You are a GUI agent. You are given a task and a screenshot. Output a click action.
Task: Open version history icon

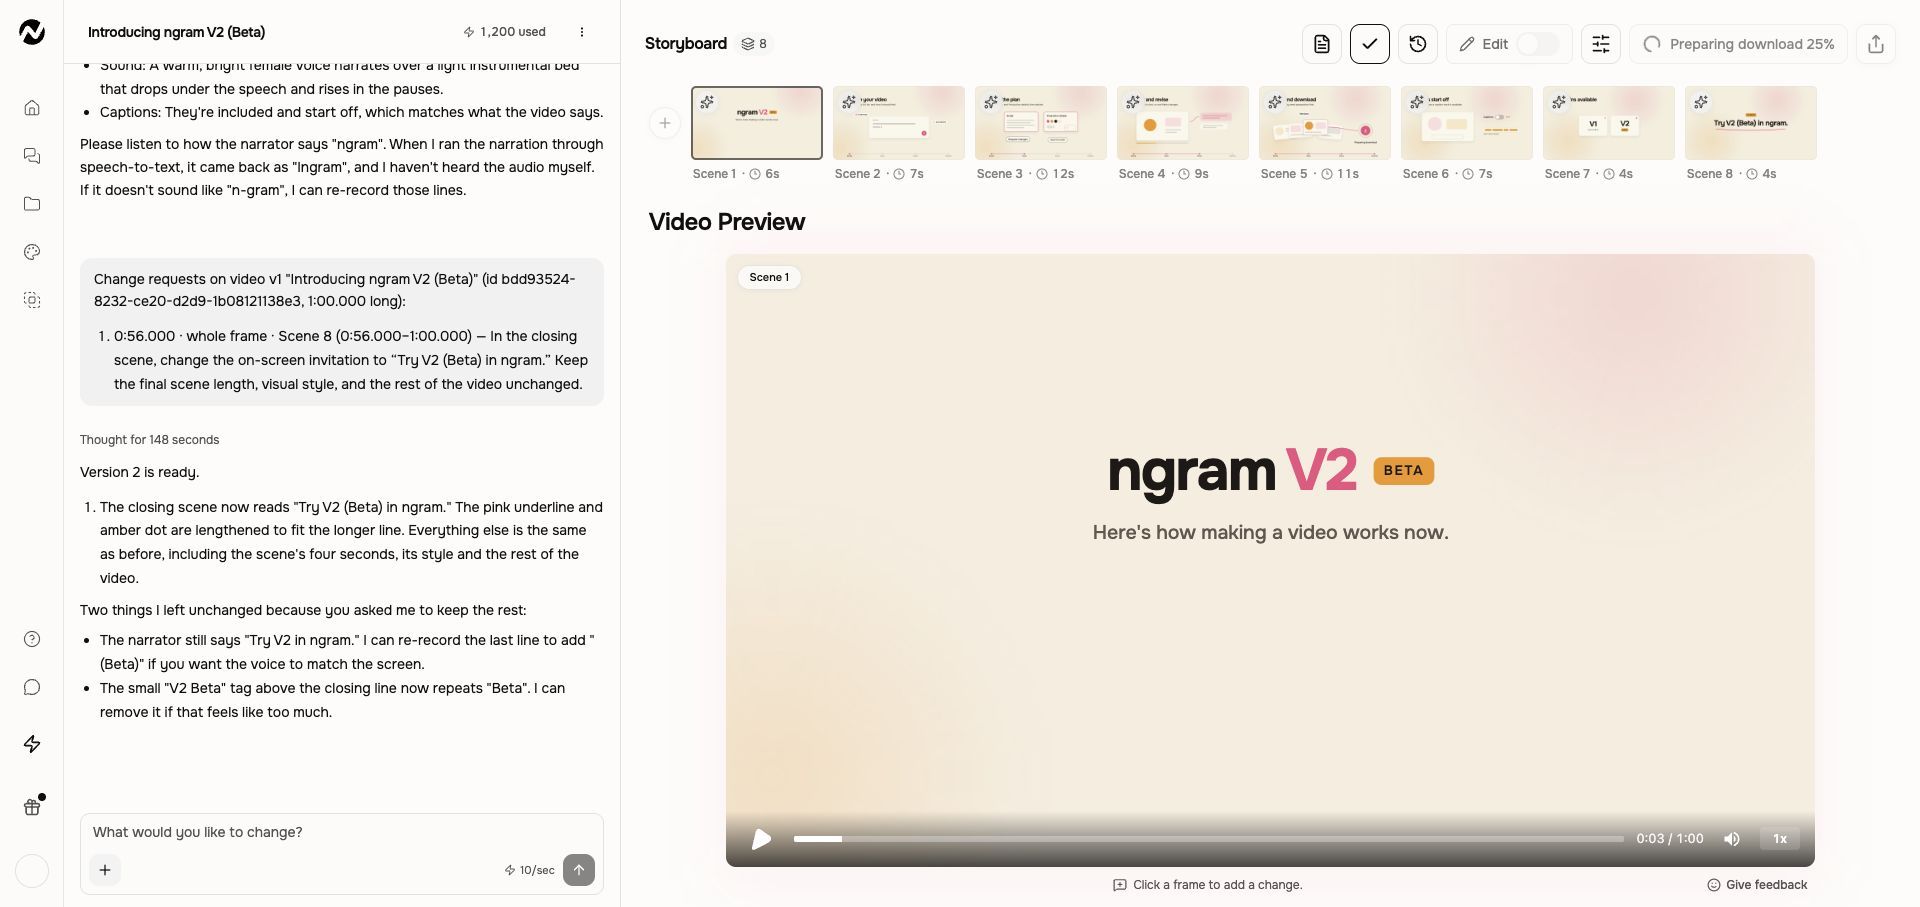1418,44
